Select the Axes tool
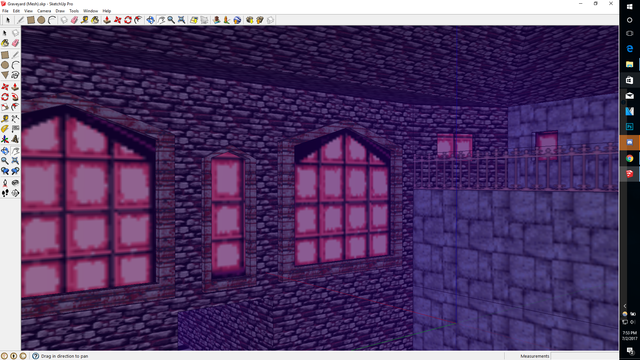The width and height of the screenshot is (640, 360). pos(5,139)
